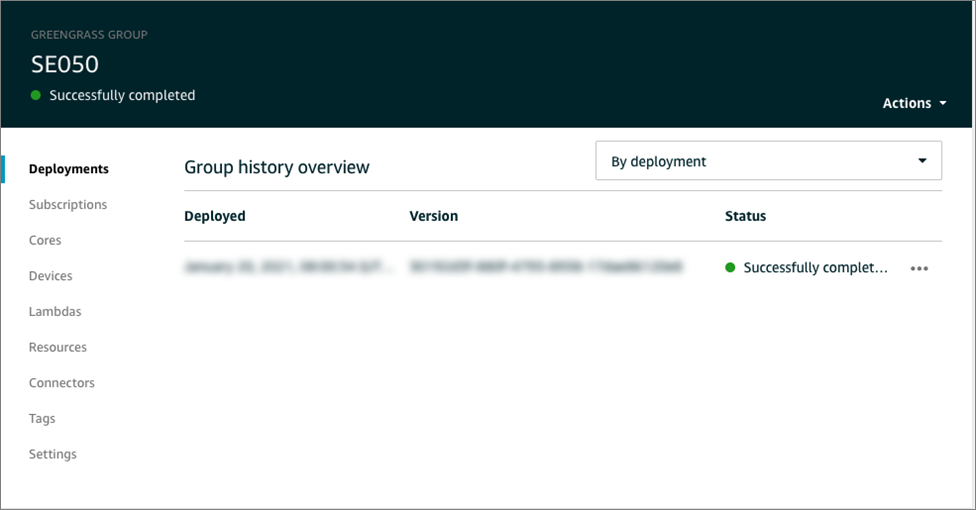Expand the By deployment filter dropdown

click(768, 161)
